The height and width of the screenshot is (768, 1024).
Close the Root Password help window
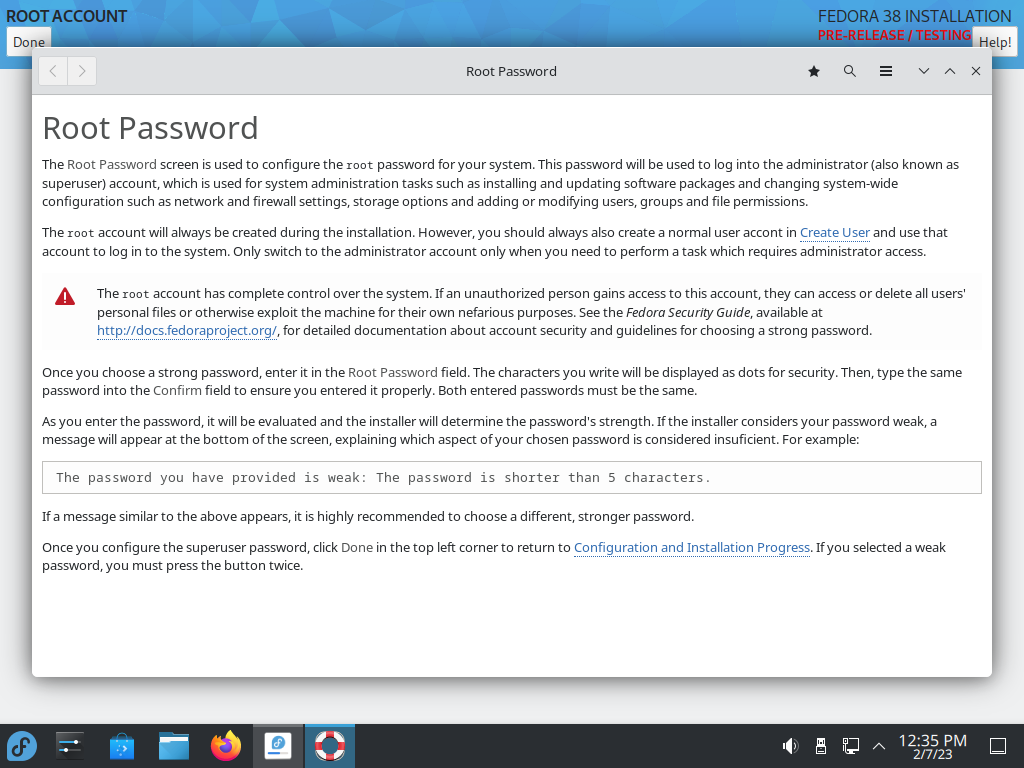coord(976,71)
